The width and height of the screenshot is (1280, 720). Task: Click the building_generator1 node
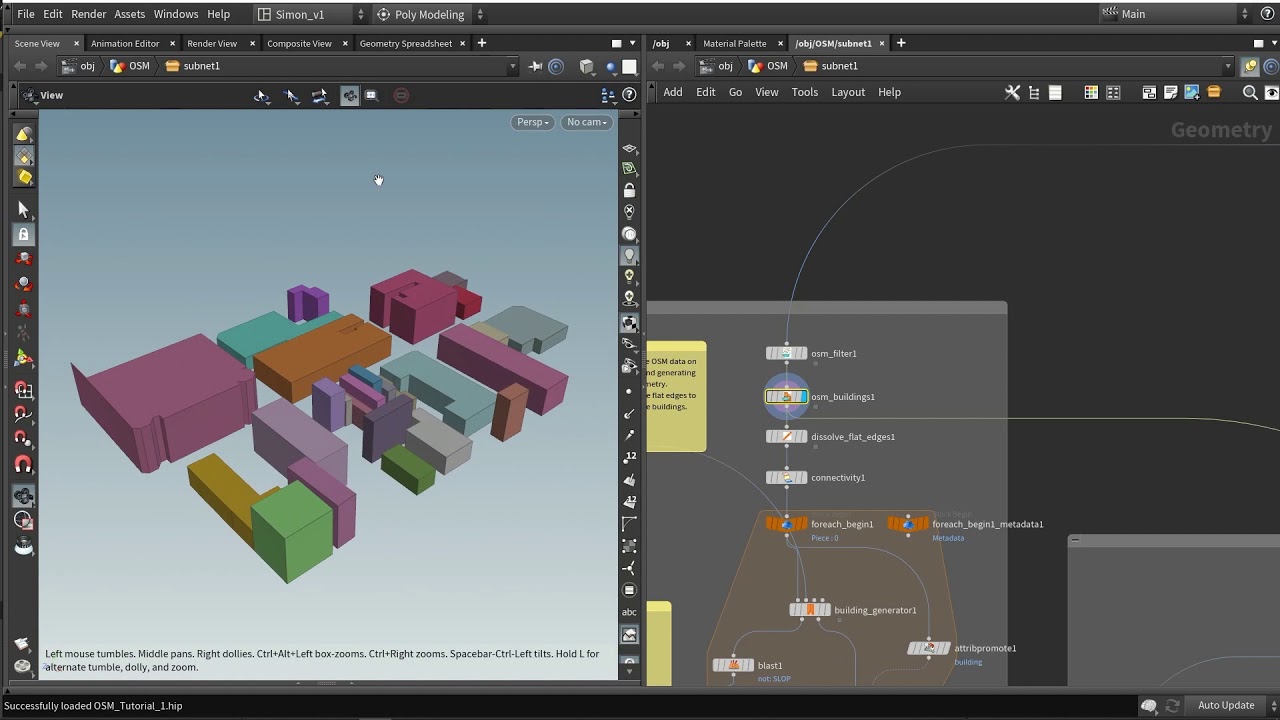(x=810, y=610)
